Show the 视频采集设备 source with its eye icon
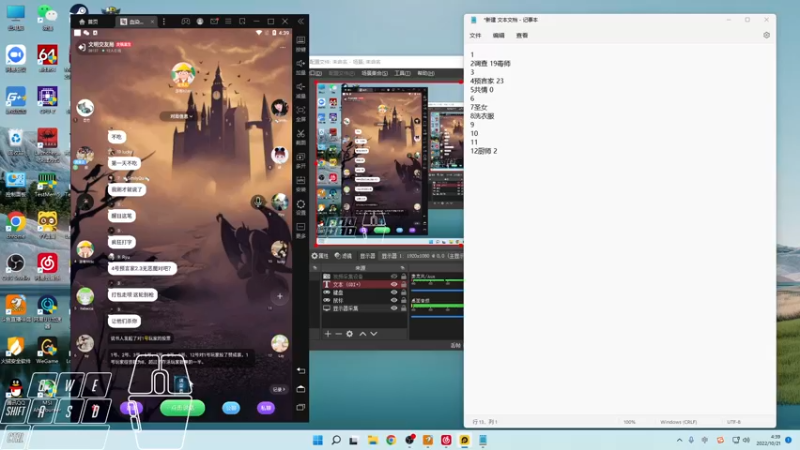The height and width of the screenshot is (450, 800). [x=394, y=276]
